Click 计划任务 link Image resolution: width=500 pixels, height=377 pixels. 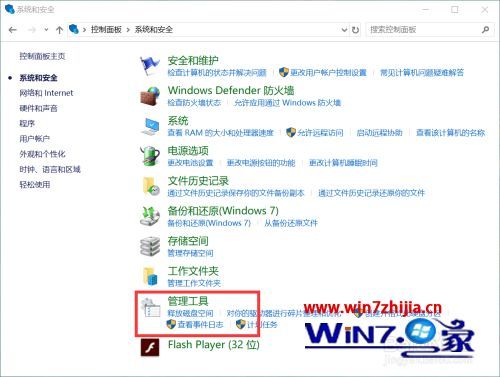(262, 324)
